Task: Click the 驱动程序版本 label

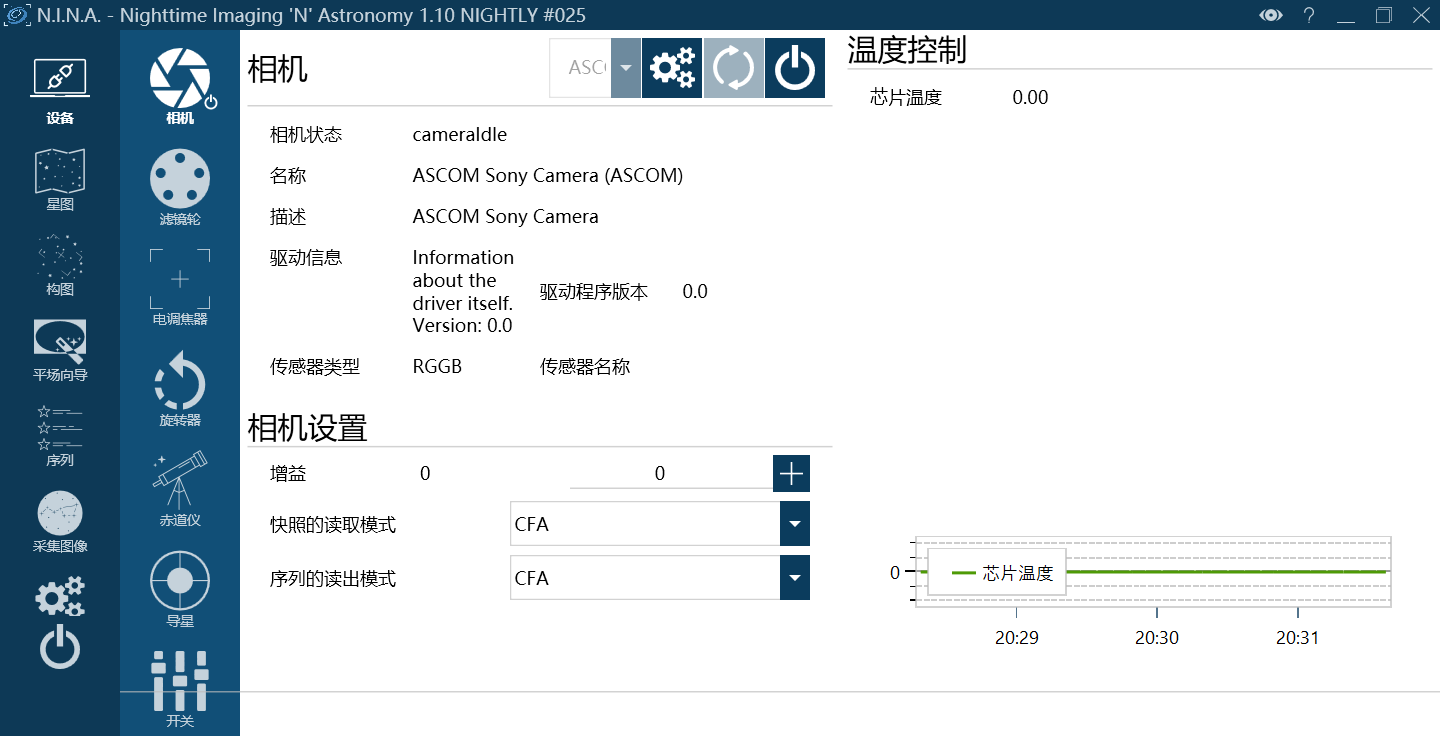Action: 594,292
